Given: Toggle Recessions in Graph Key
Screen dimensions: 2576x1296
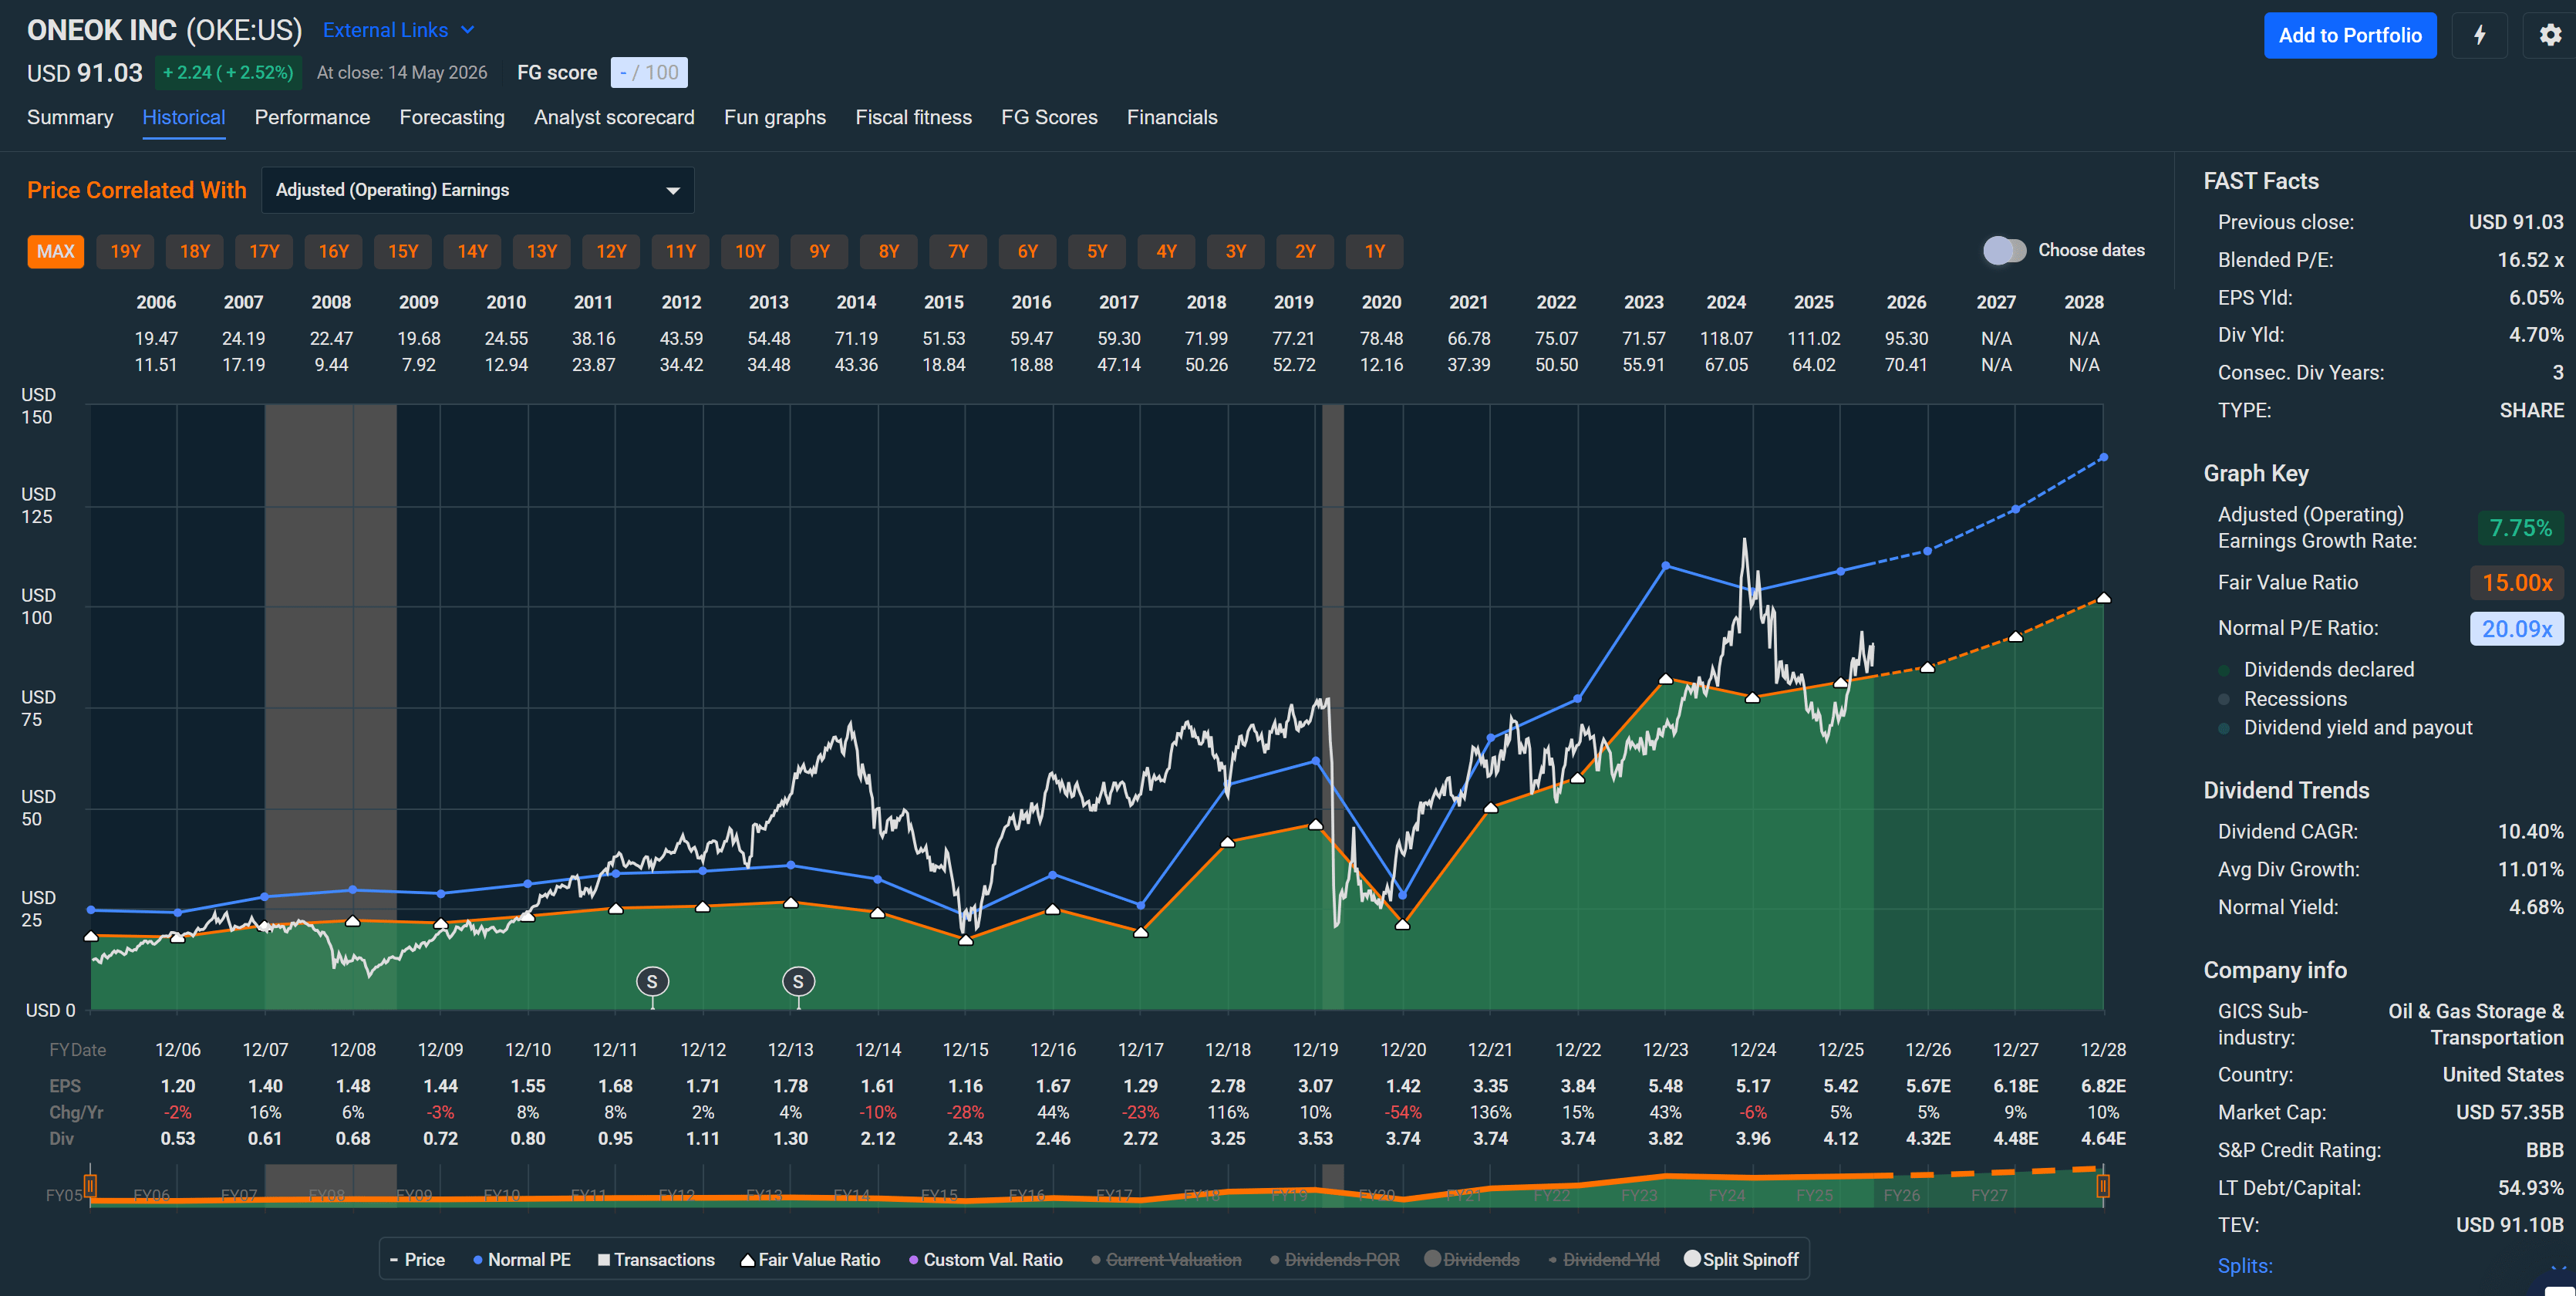Looking at the screenshot, I should (2282, 699).
